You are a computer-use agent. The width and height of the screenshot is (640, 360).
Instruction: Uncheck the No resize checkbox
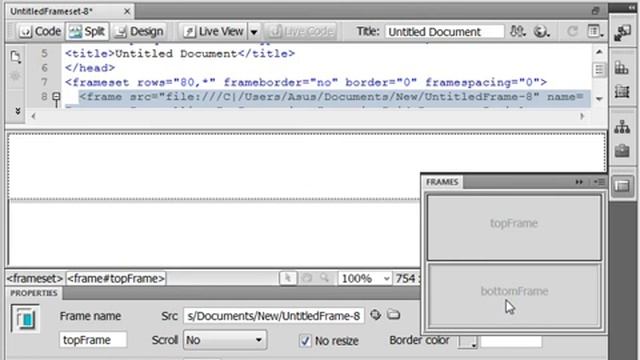coord(305,341)
